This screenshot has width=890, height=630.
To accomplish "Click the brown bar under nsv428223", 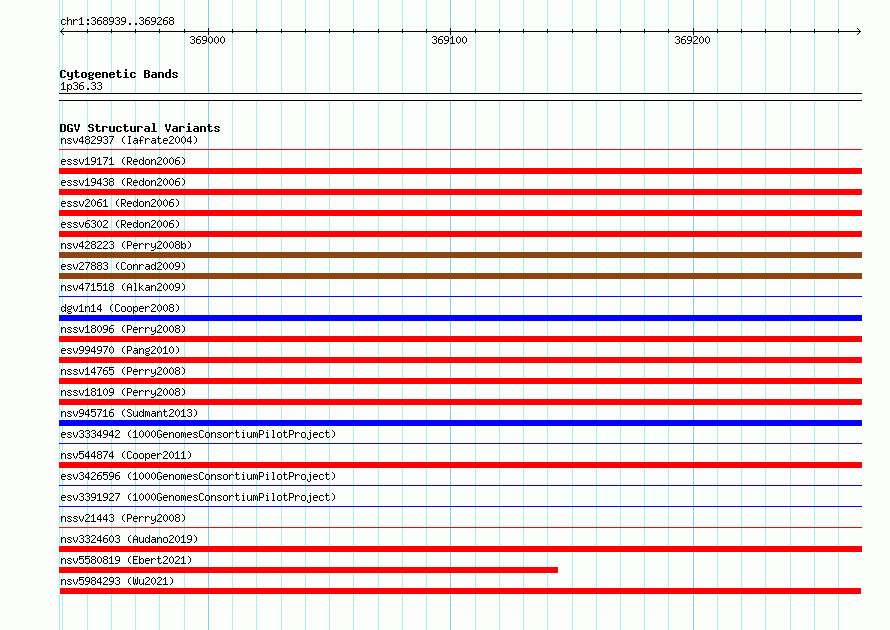I will pyautogui.click(x=460, y=255).
